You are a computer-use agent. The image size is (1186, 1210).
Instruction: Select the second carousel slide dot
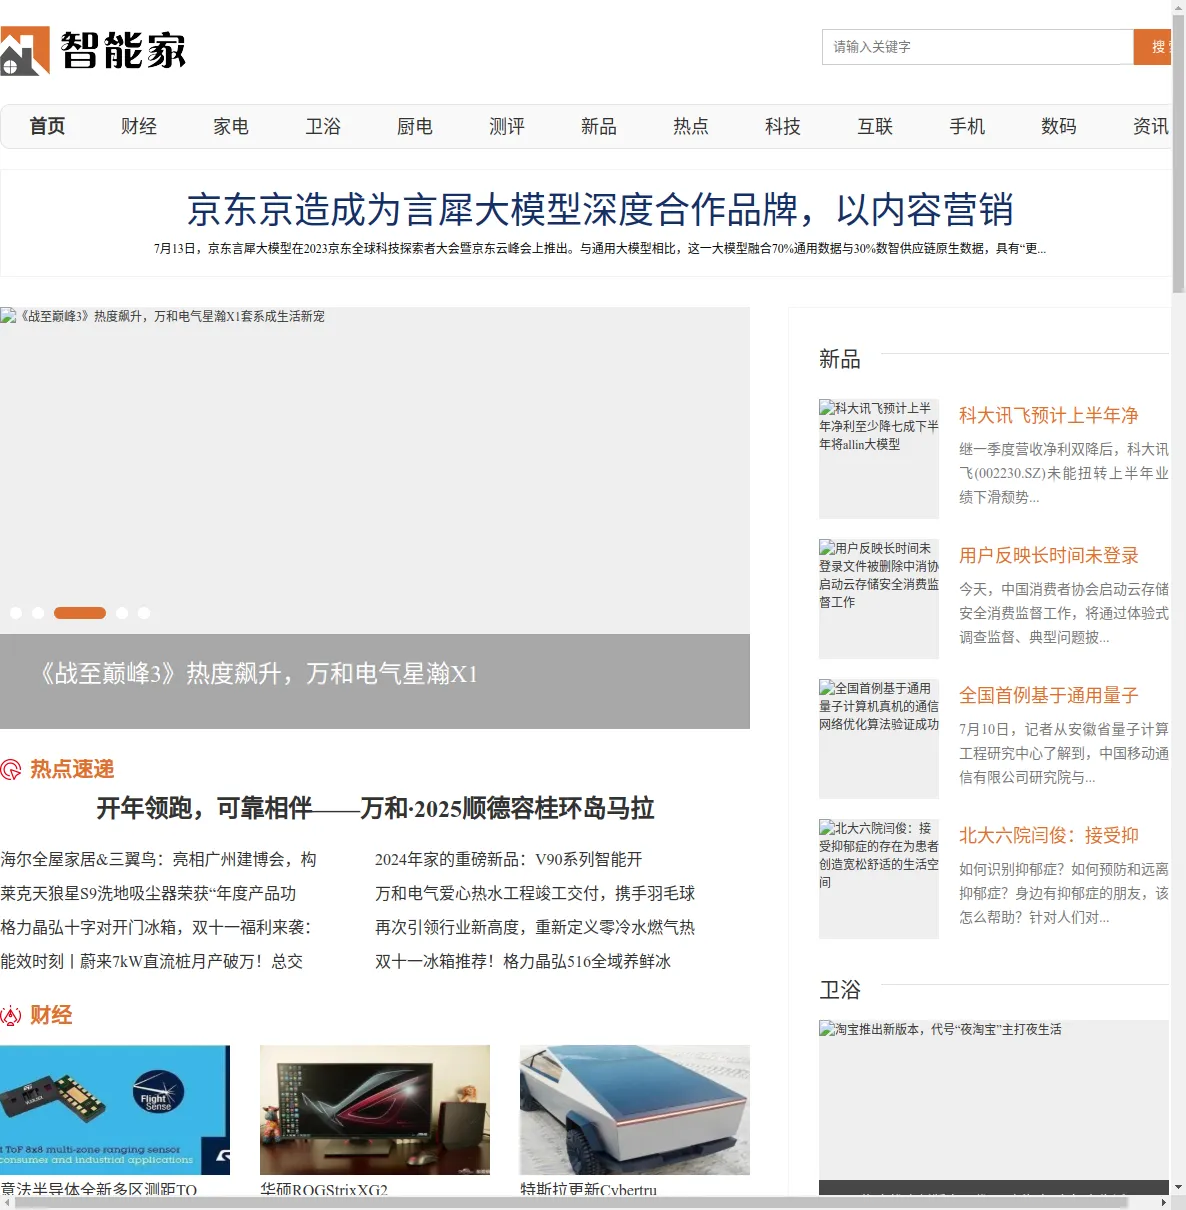(x=38, y=613)
